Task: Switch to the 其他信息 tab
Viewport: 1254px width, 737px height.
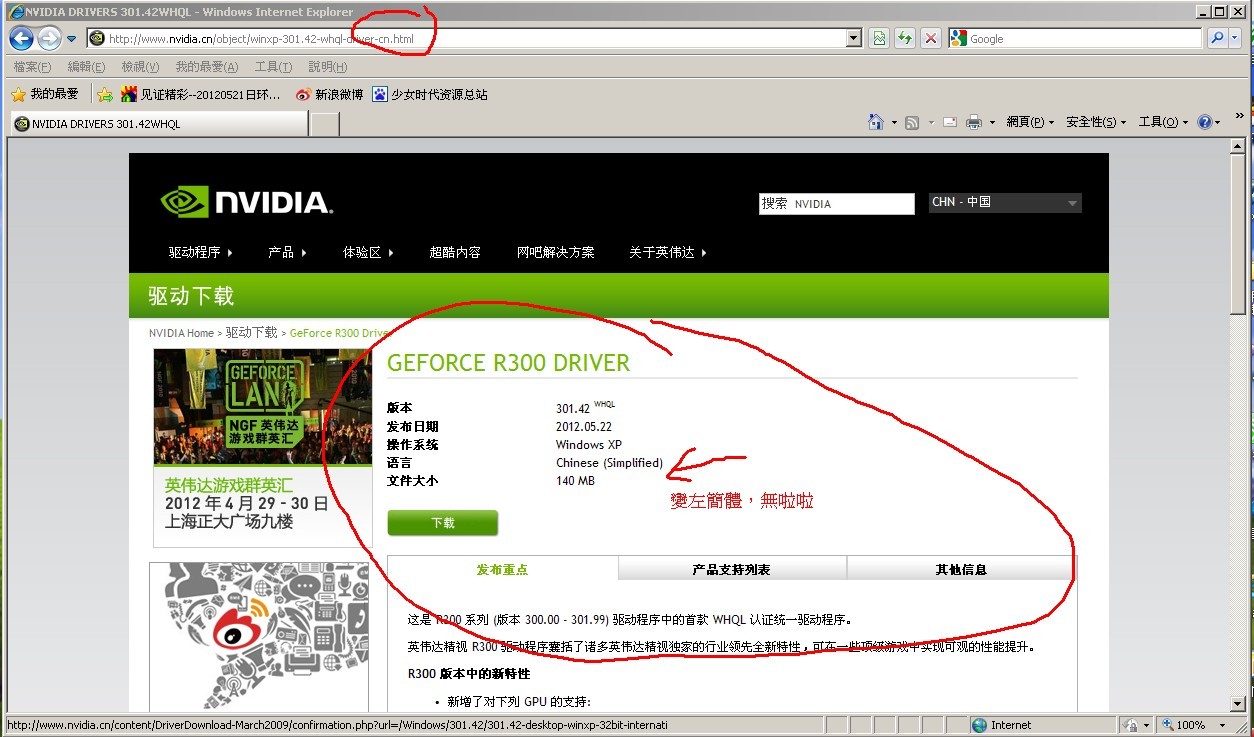Action: point(961,569)
